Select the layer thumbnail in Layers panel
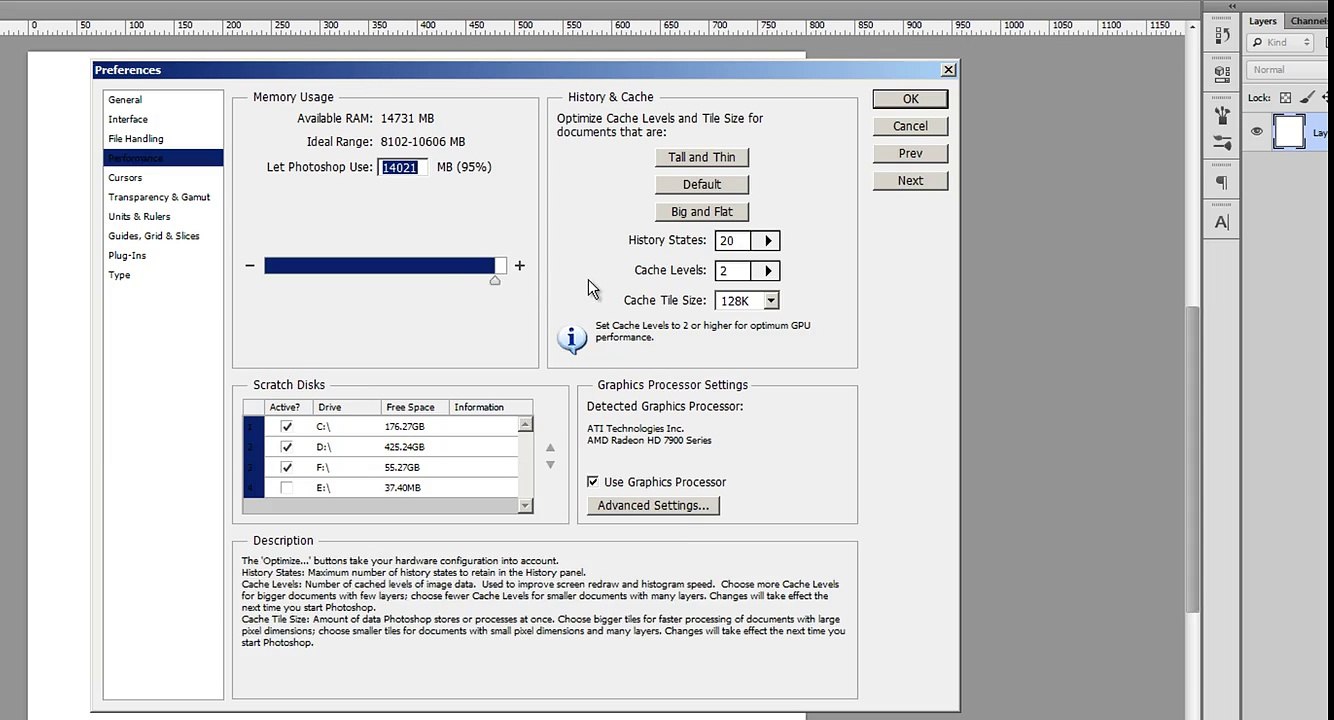This screenshot has height=720, width=1334. [x=1288, y=132]
